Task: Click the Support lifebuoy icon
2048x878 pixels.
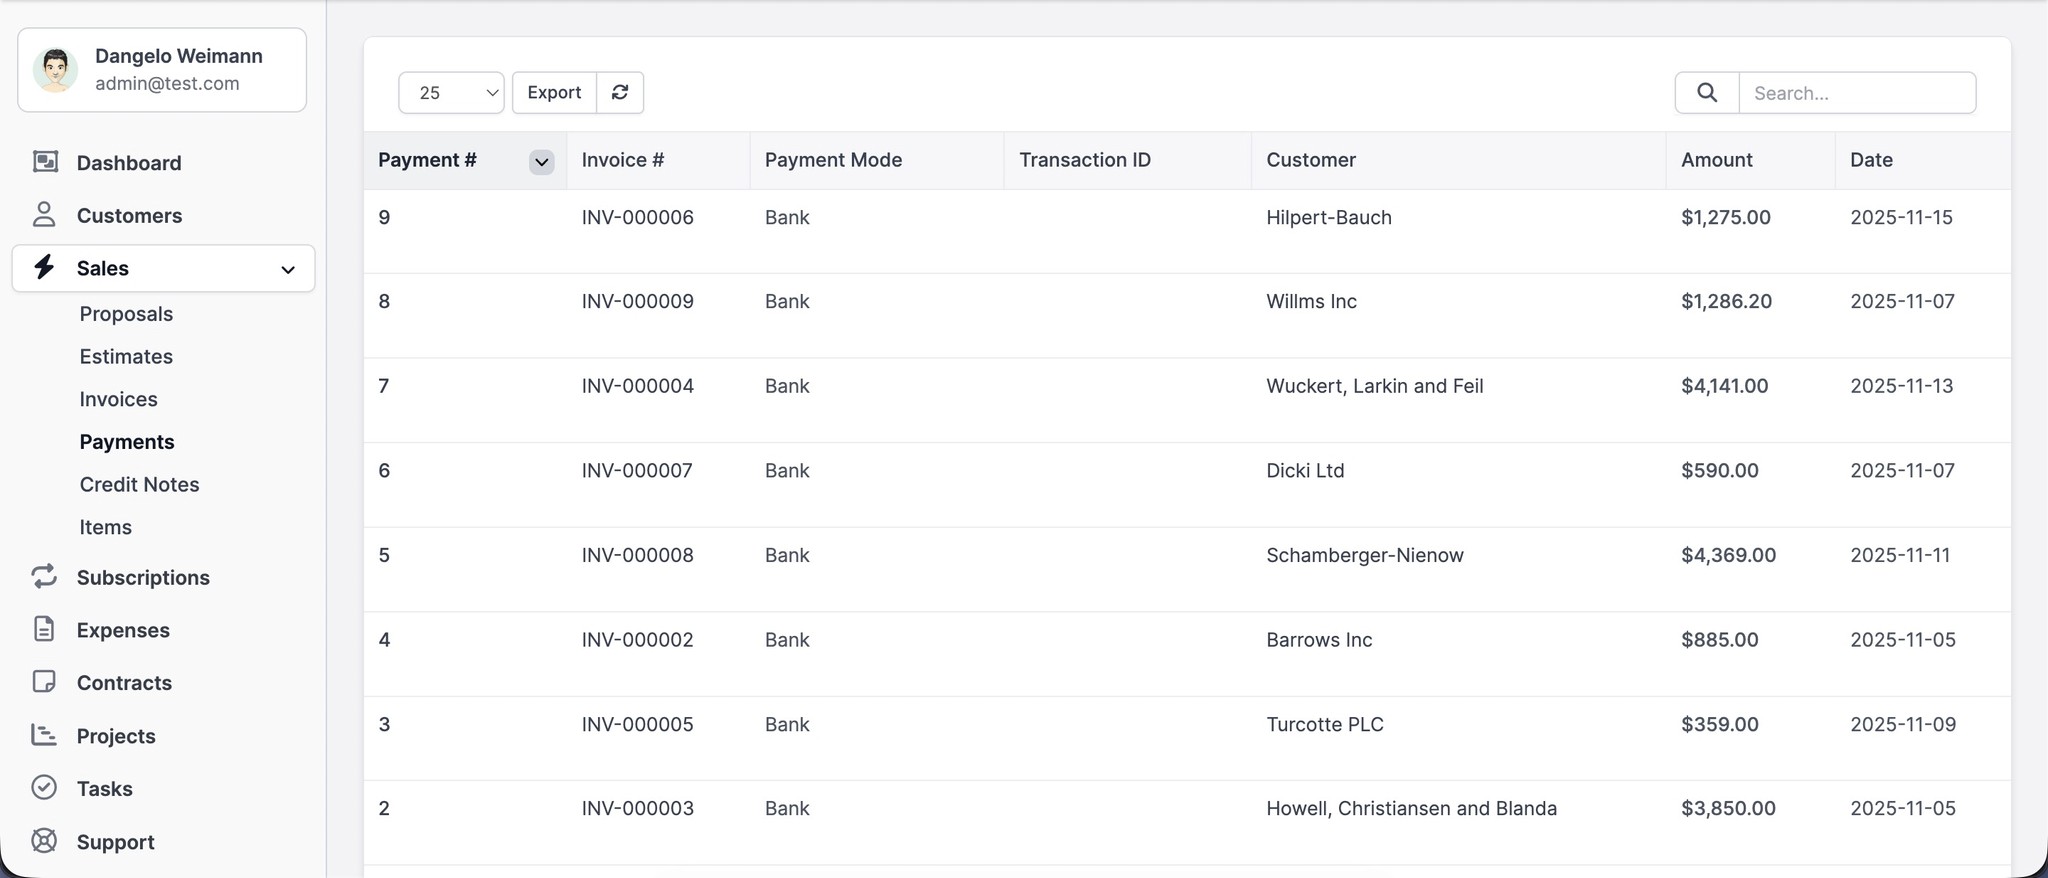Action: pos(44,841)
